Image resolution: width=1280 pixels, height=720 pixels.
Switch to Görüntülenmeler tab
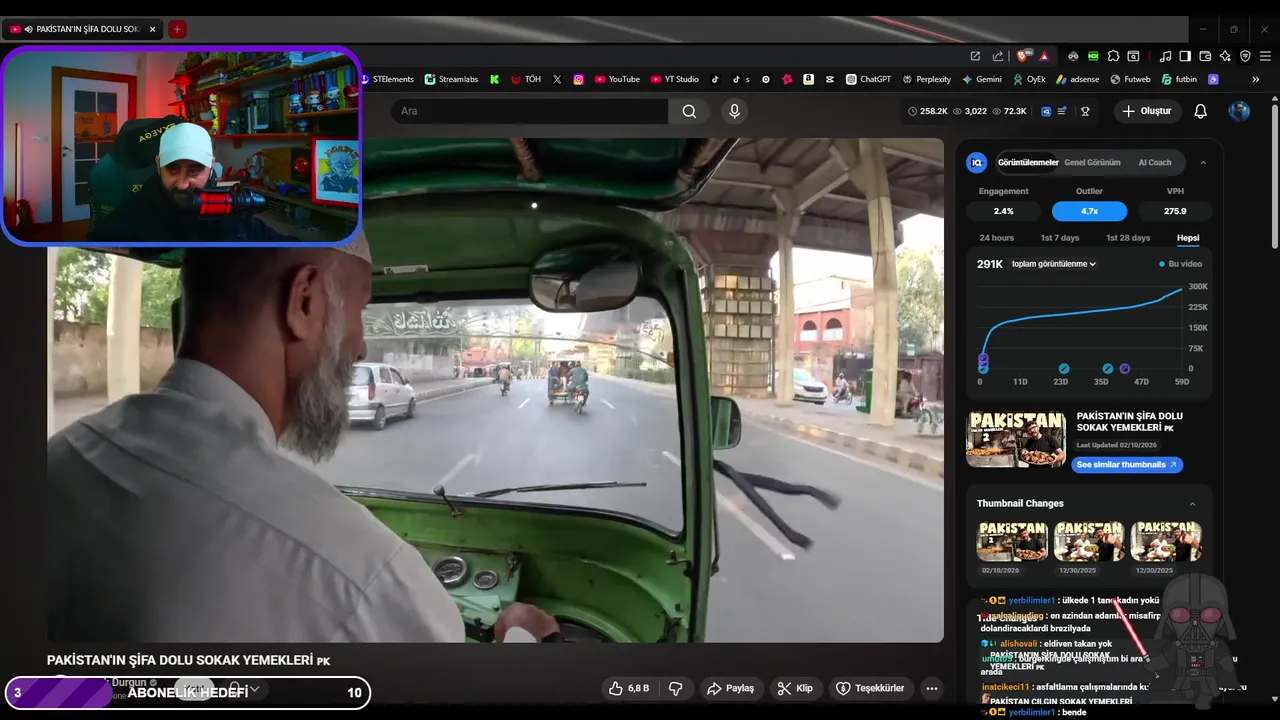[1028, 162]
